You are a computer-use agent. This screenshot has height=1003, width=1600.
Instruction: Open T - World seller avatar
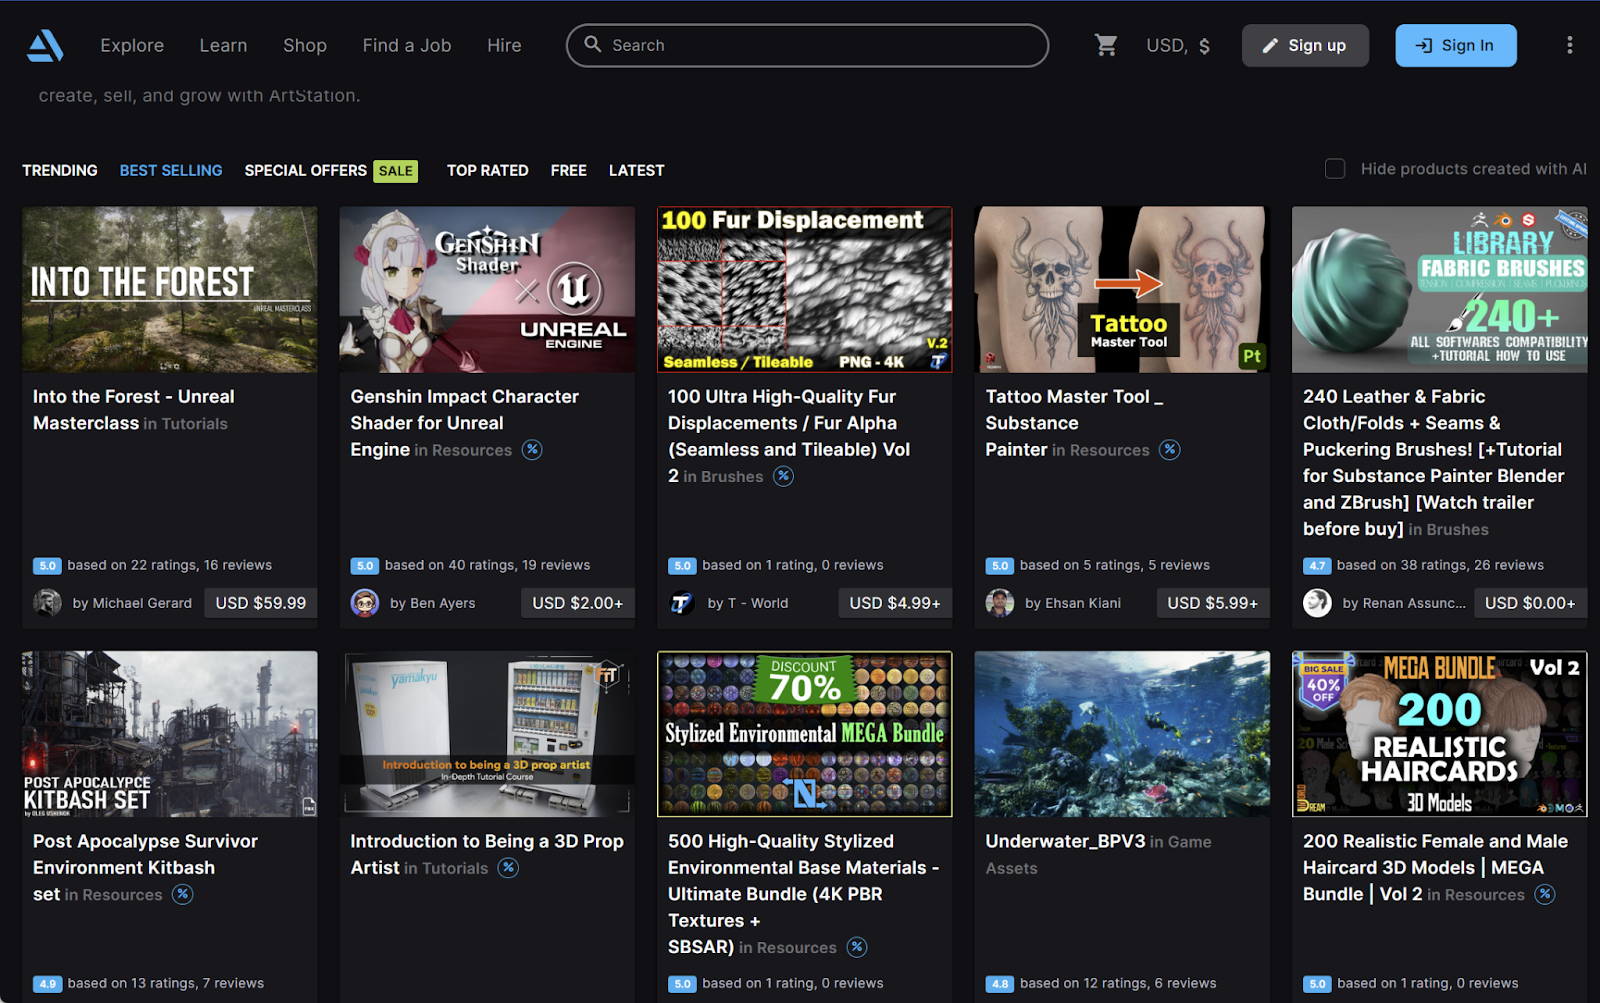pyautogui.click(x=682, y=602)
